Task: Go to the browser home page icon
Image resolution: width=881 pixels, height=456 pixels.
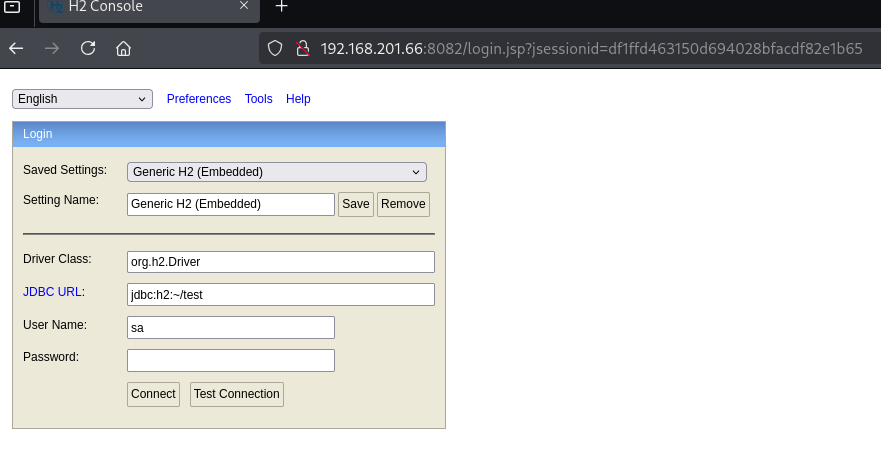Action: click(123, 48)
